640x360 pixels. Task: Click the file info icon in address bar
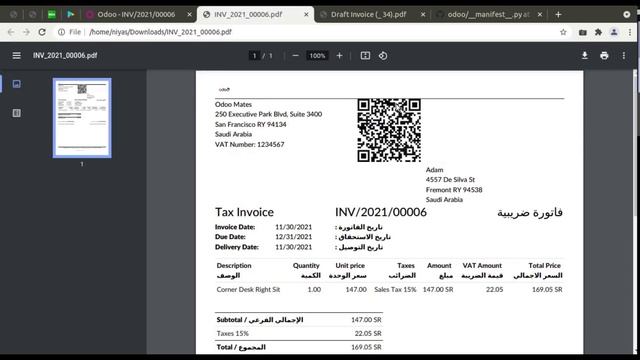[x=61, y=32]
